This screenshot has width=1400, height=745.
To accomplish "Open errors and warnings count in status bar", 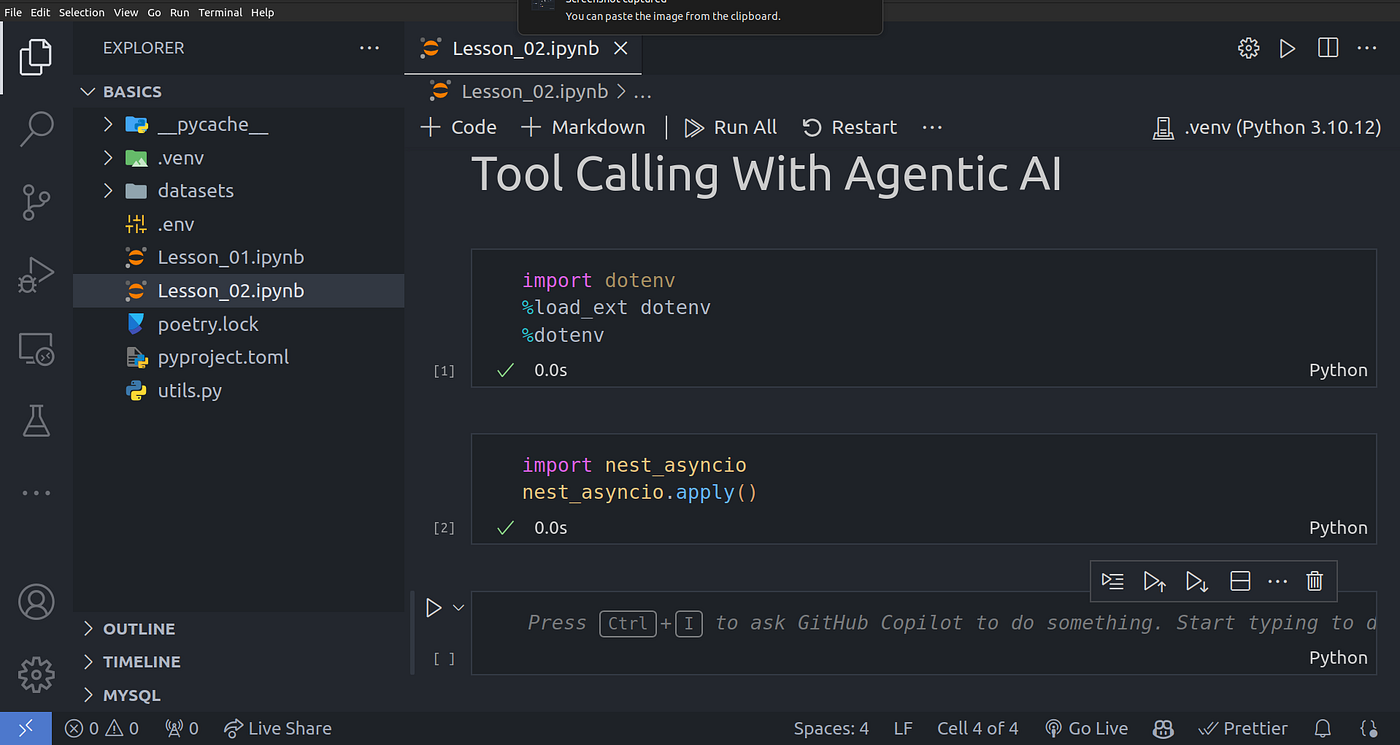I will click(x=102, y=728).
